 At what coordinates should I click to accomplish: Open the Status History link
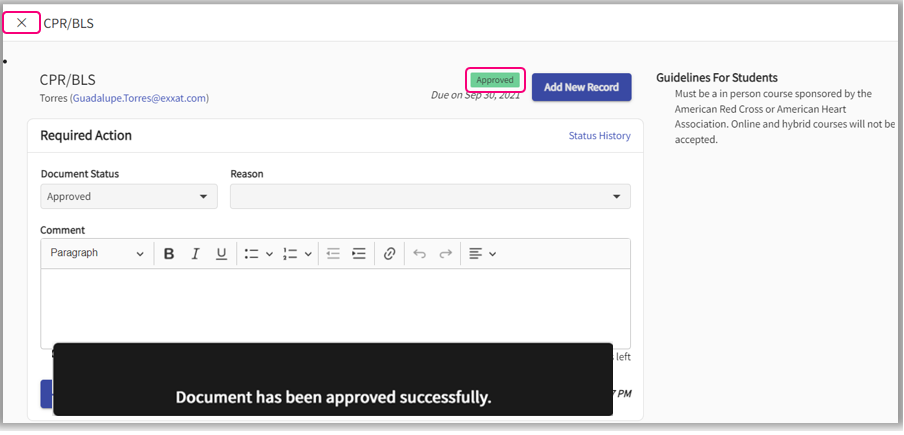(599, 136)
